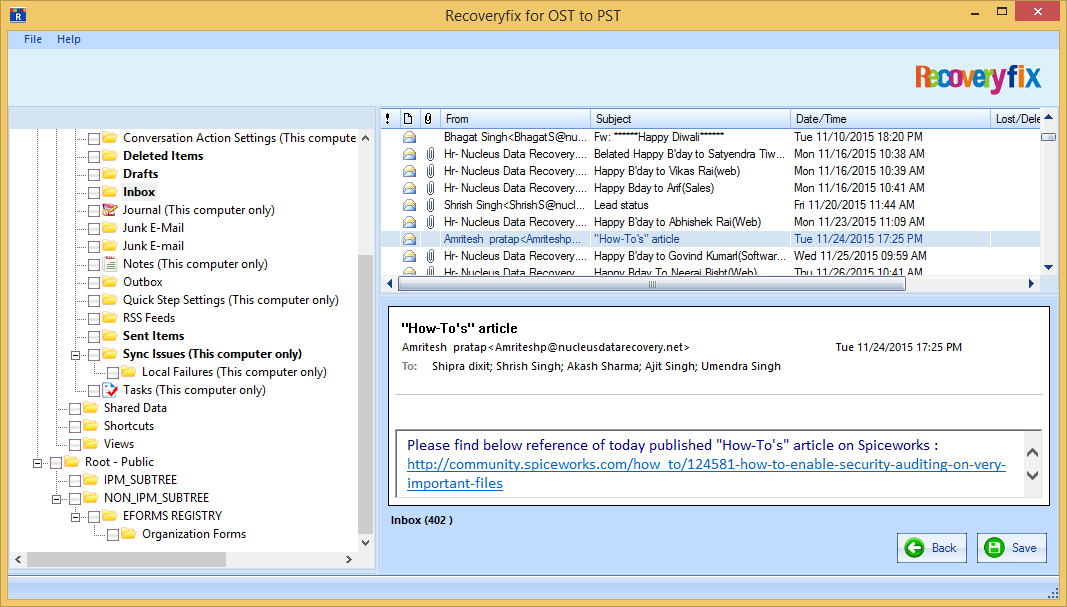
Task: Click folder tree scroll up arrow
Action: click(x=365, y=138)
